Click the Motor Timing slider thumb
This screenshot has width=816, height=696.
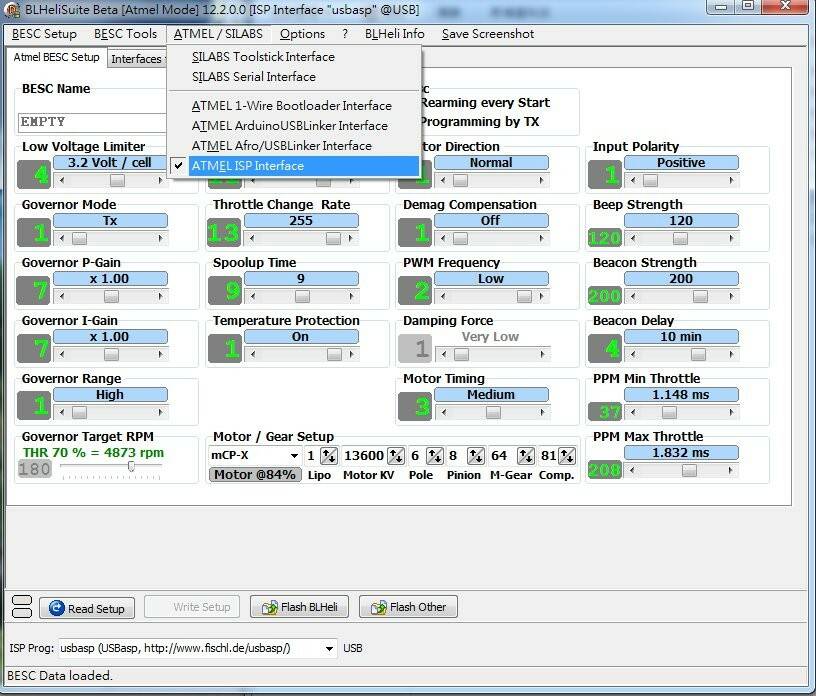493,413
